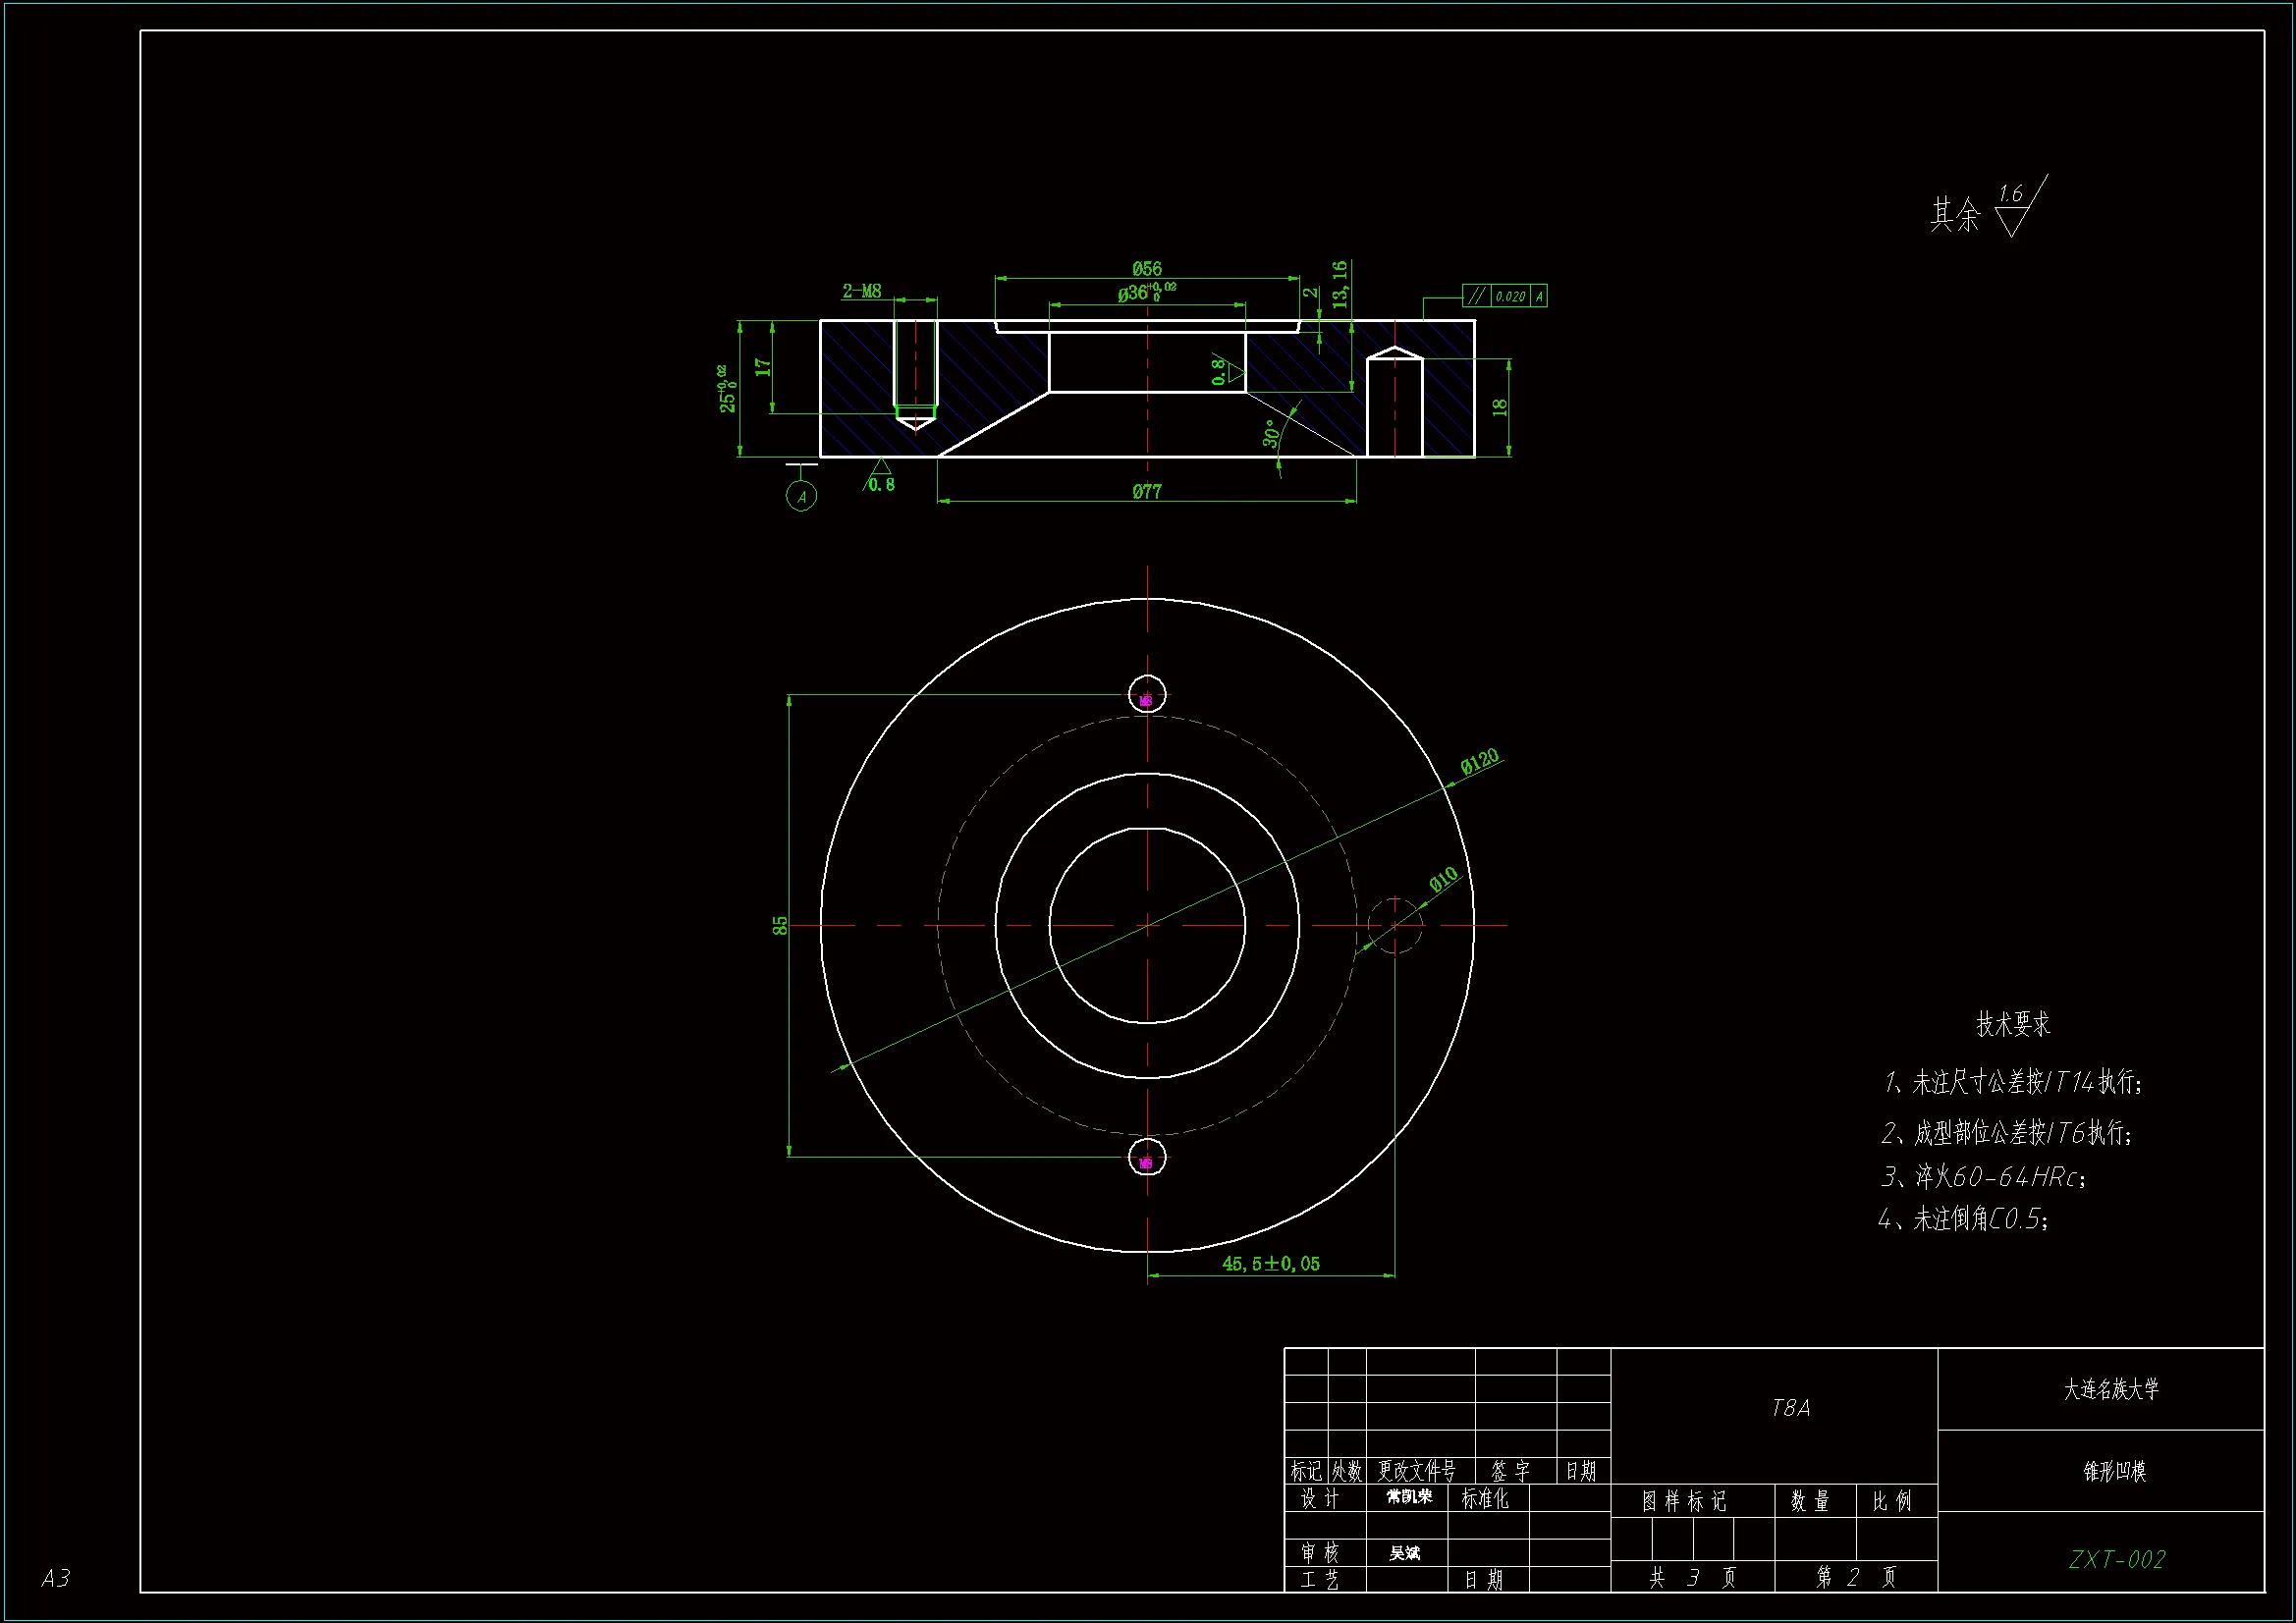2296x1623 pixels.
Task: Select the T8A material cell in title block
Action: tap(1790, 1408)
